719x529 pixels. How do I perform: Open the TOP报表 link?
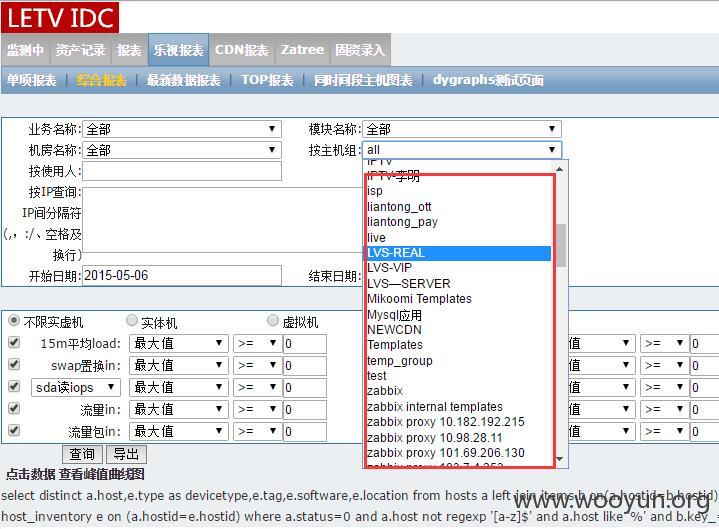267,80
